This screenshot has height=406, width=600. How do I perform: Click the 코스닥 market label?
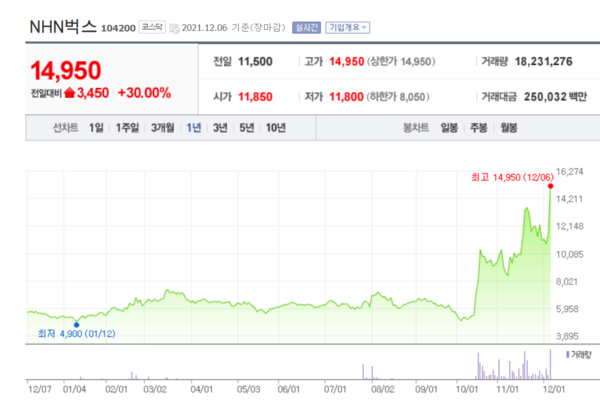pos(152,27)
